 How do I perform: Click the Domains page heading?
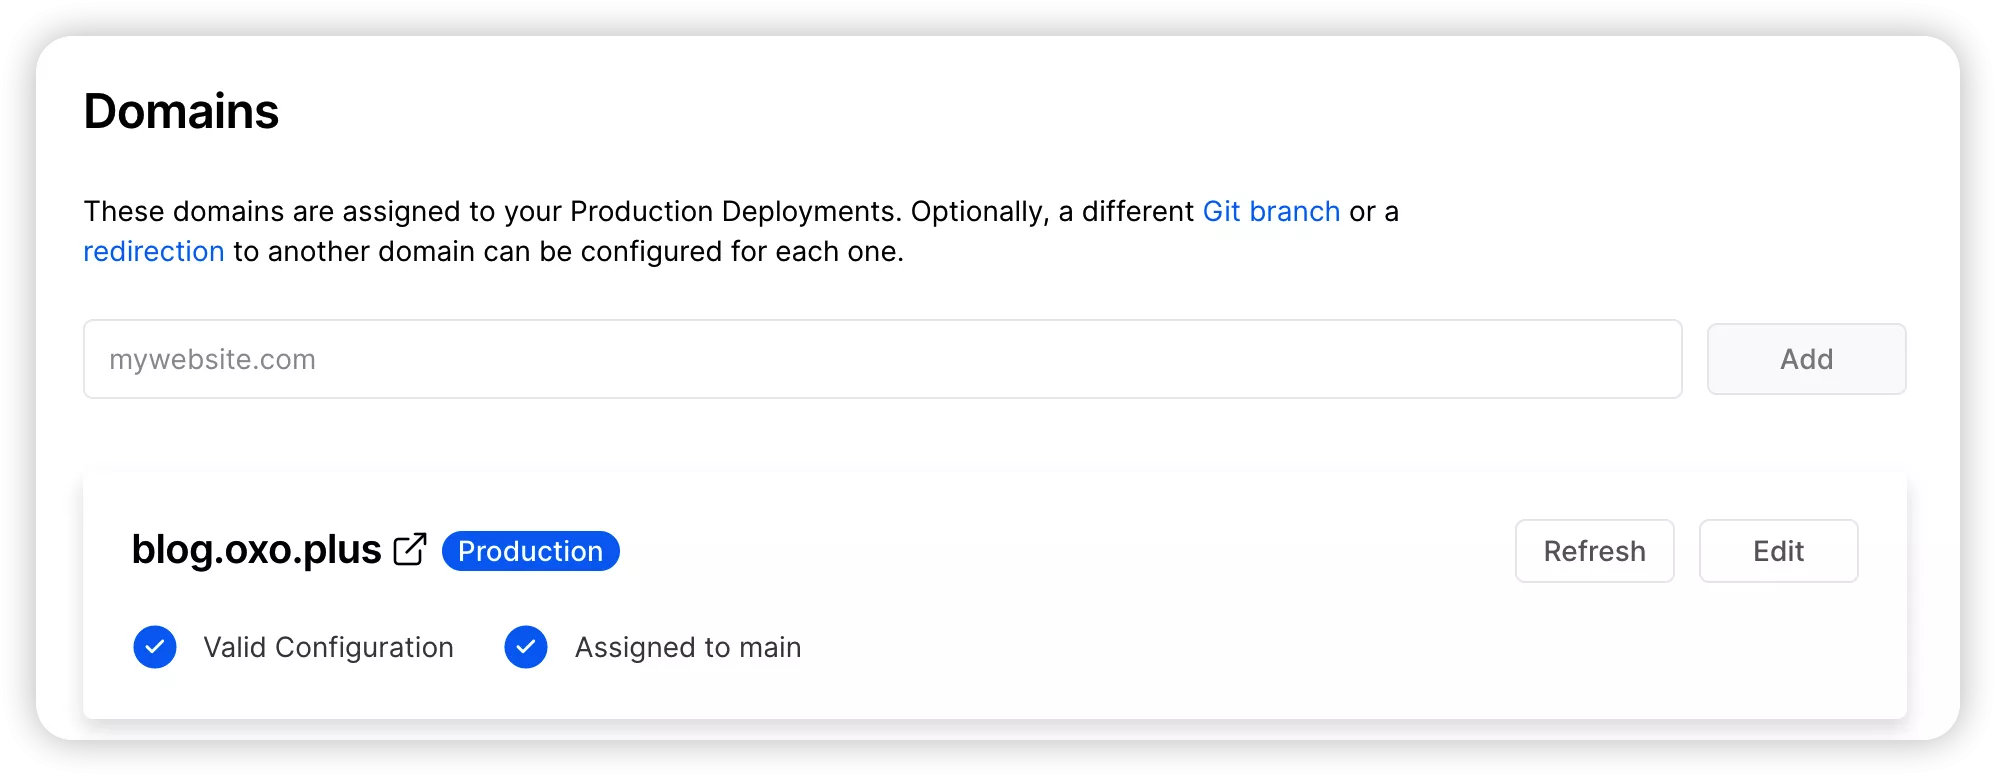pyautogui.click(x=181, y=111)
